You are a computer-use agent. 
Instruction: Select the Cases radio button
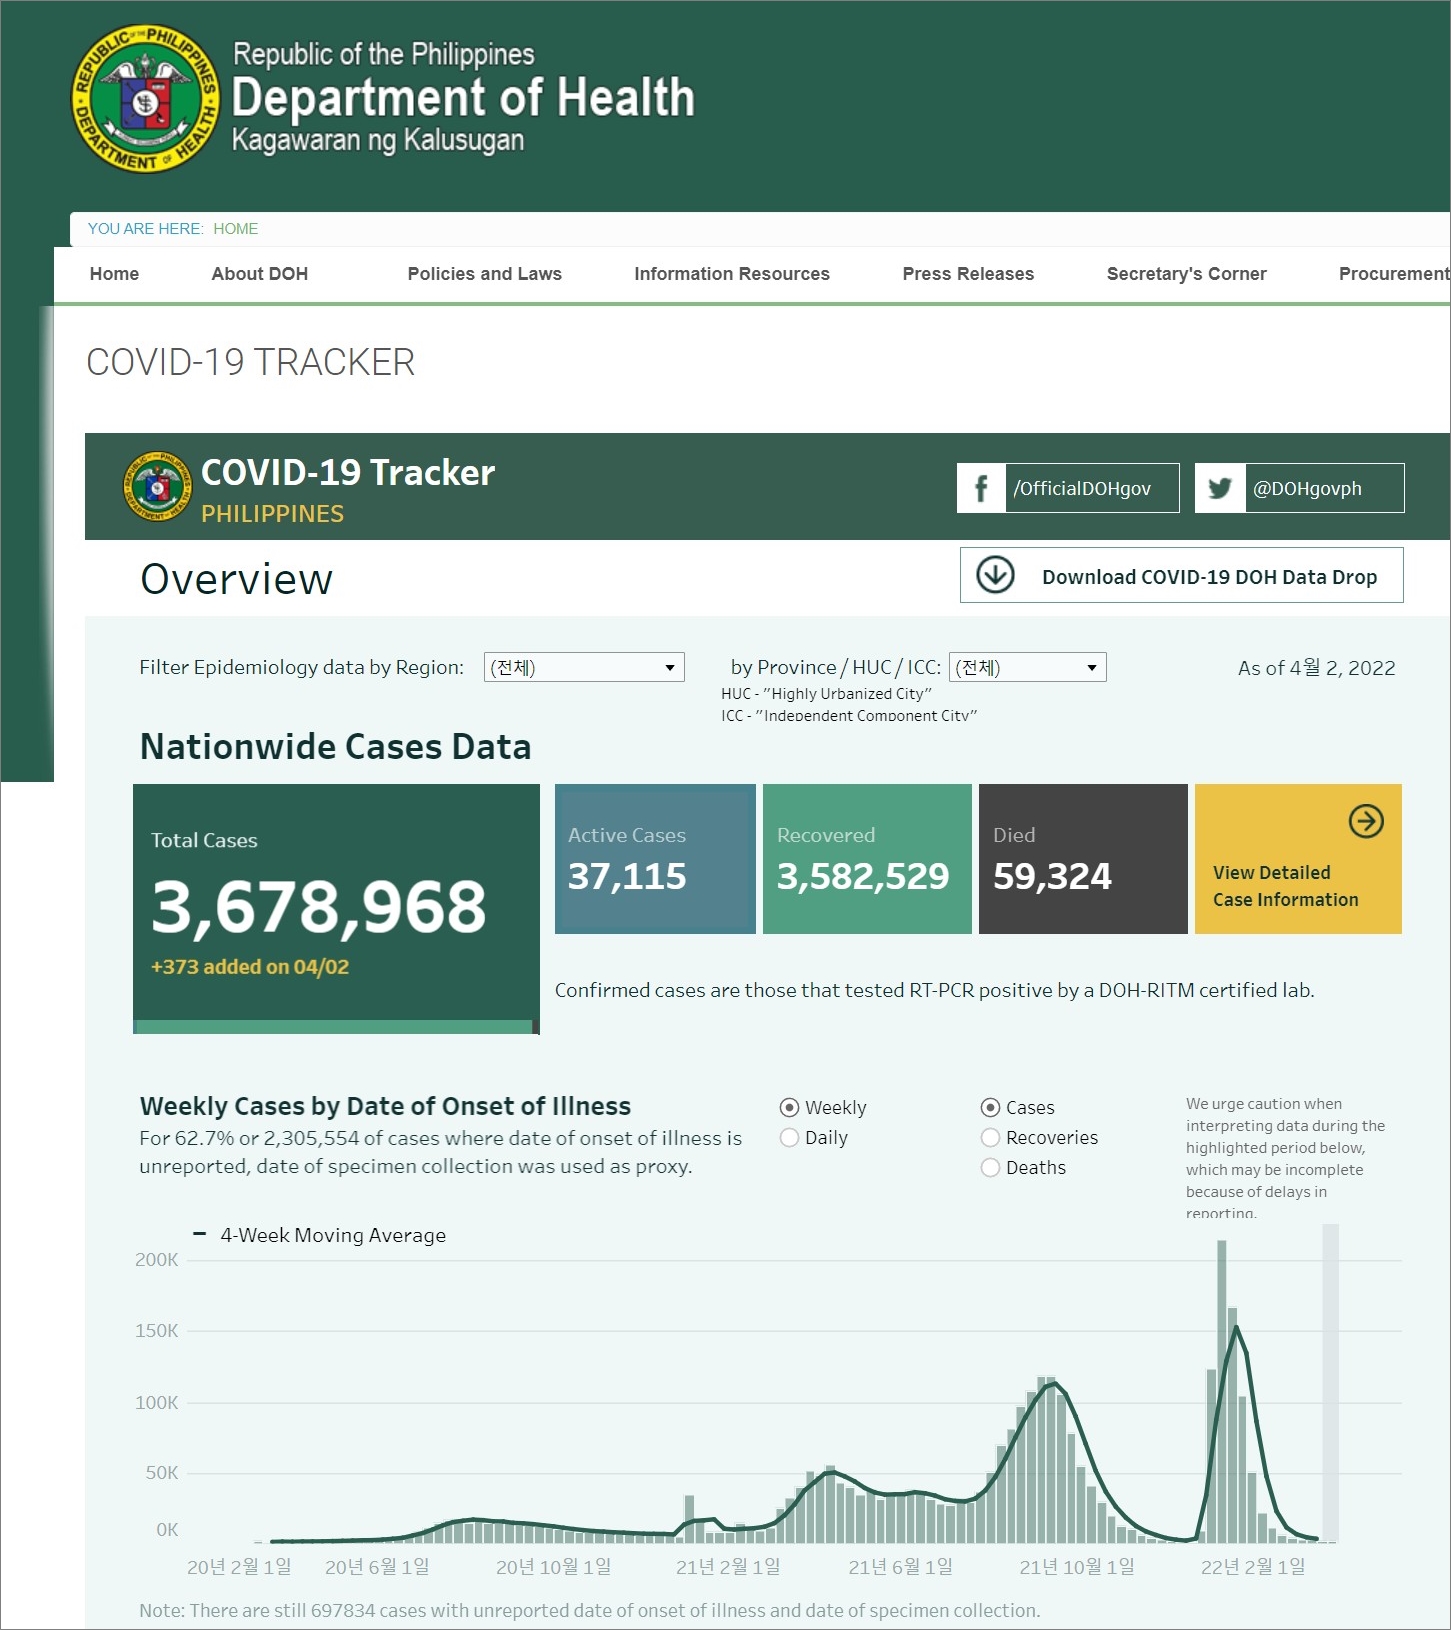990,1107
